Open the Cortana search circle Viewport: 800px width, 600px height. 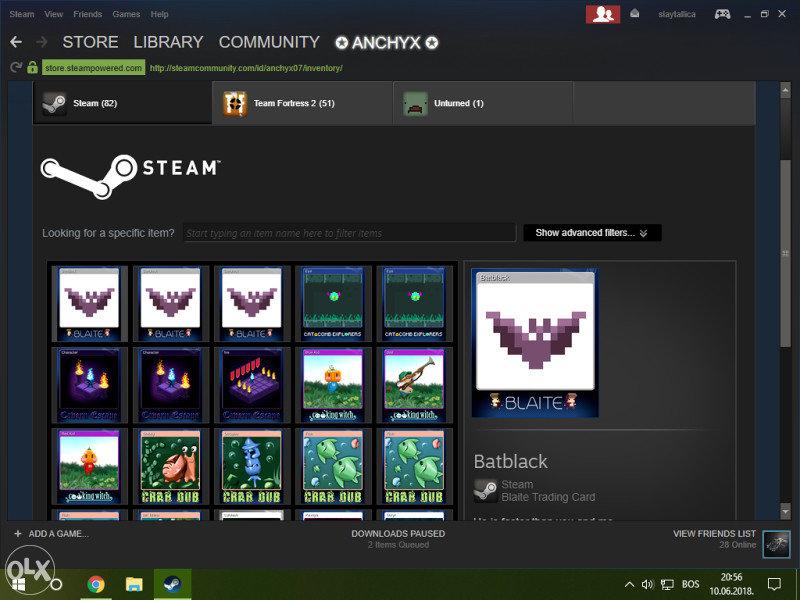tap(56, 585)
